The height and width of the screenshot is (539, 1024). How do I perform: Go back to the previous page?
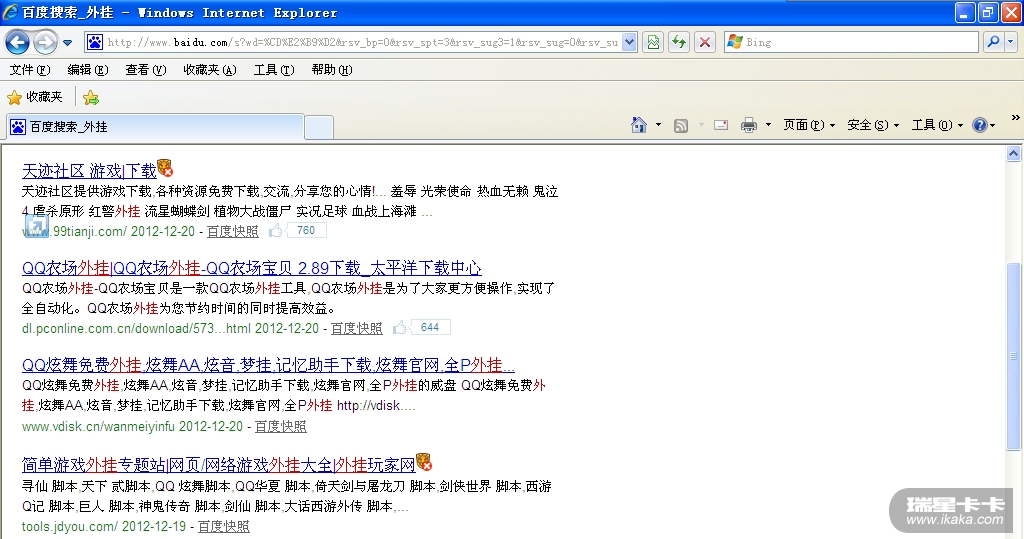[18, 42]
